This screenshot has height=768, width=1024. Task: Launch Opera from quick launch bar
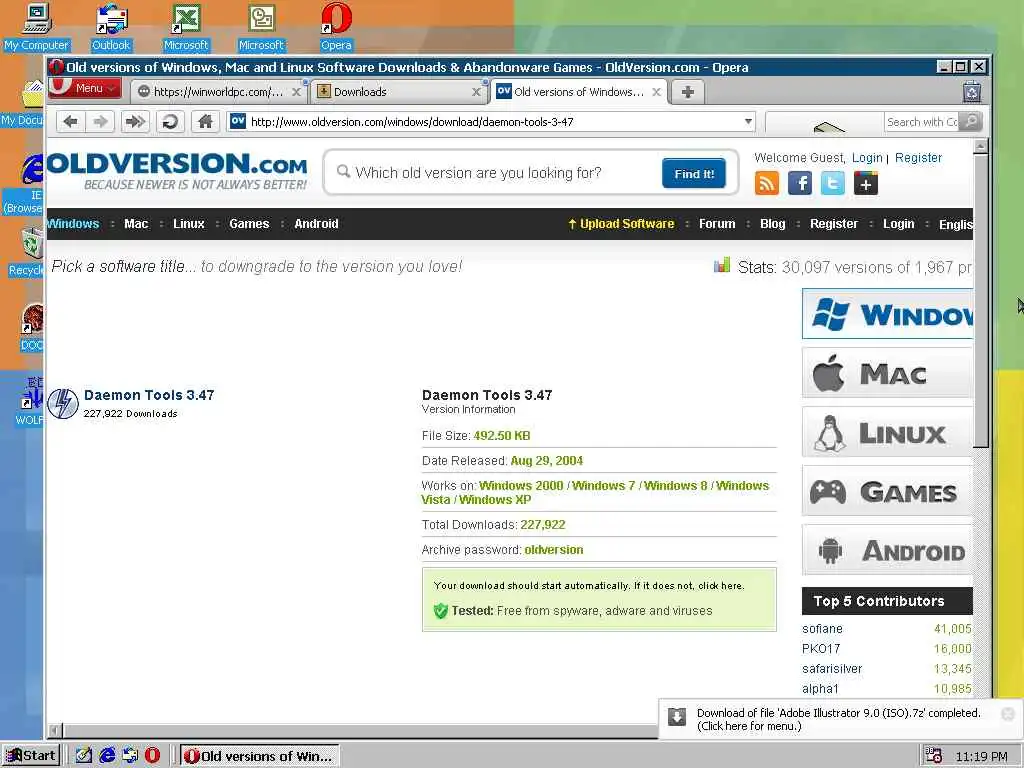pos(152,756)
